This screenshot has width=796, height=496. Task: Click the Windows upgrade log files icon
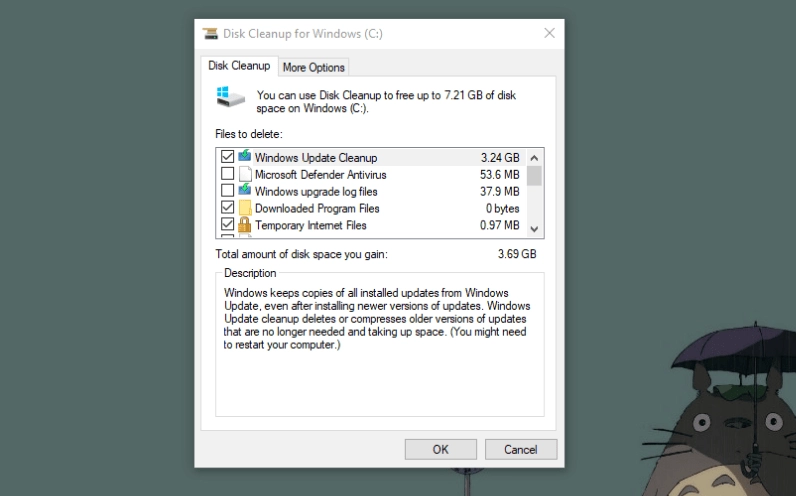point(244,191)
